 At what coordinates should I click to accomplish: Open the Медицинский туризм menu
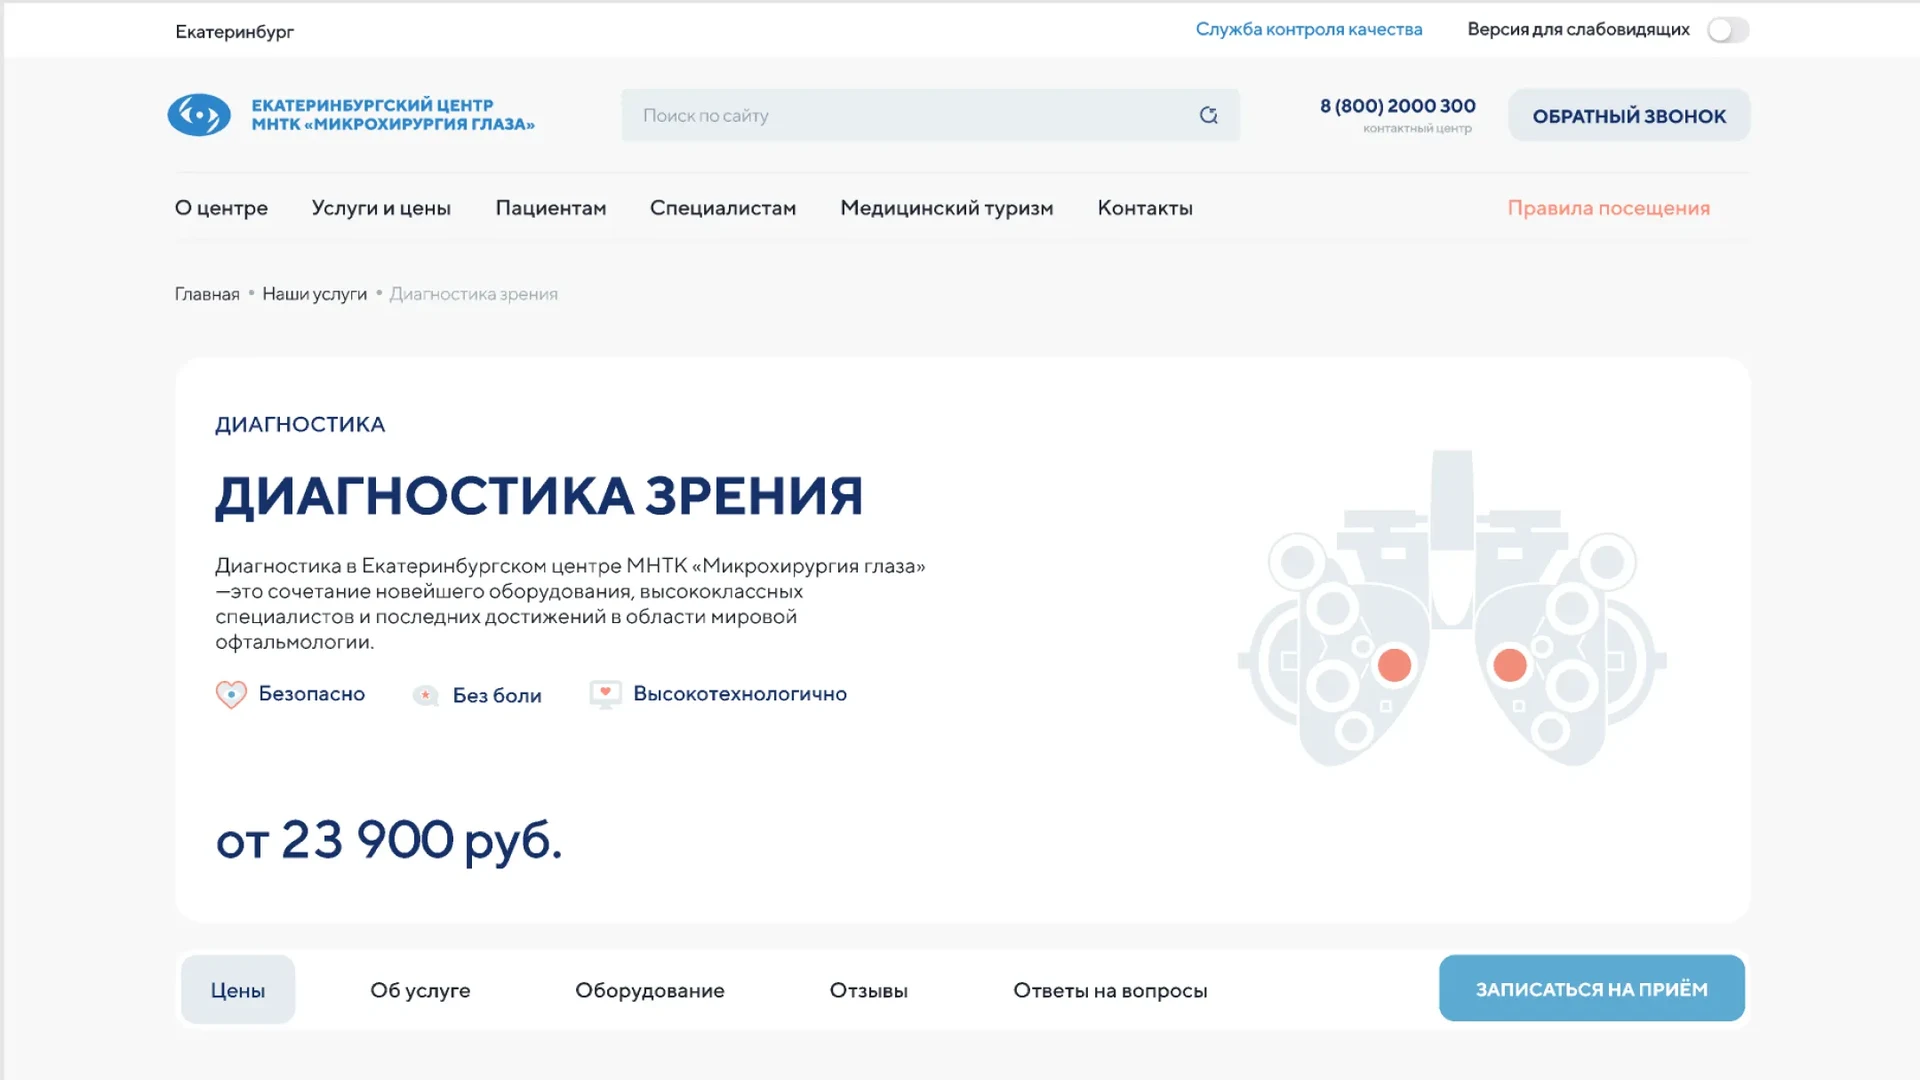point(947,208)
